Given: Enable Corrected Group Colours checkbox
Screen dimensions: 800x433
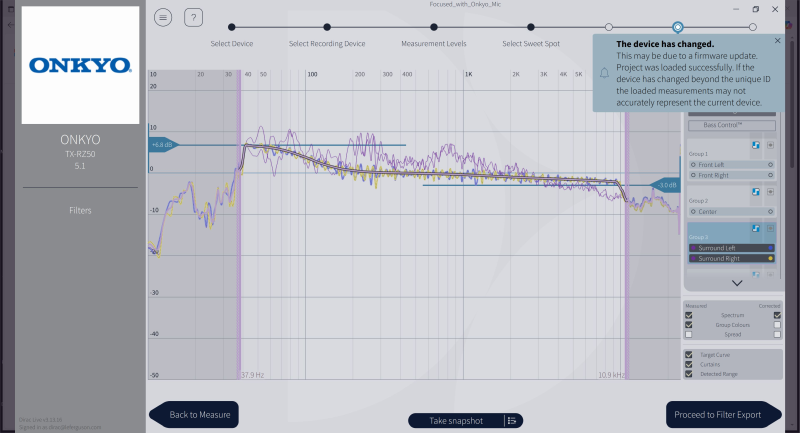Looking at the screenshot, I should click(x=778, y=325).
